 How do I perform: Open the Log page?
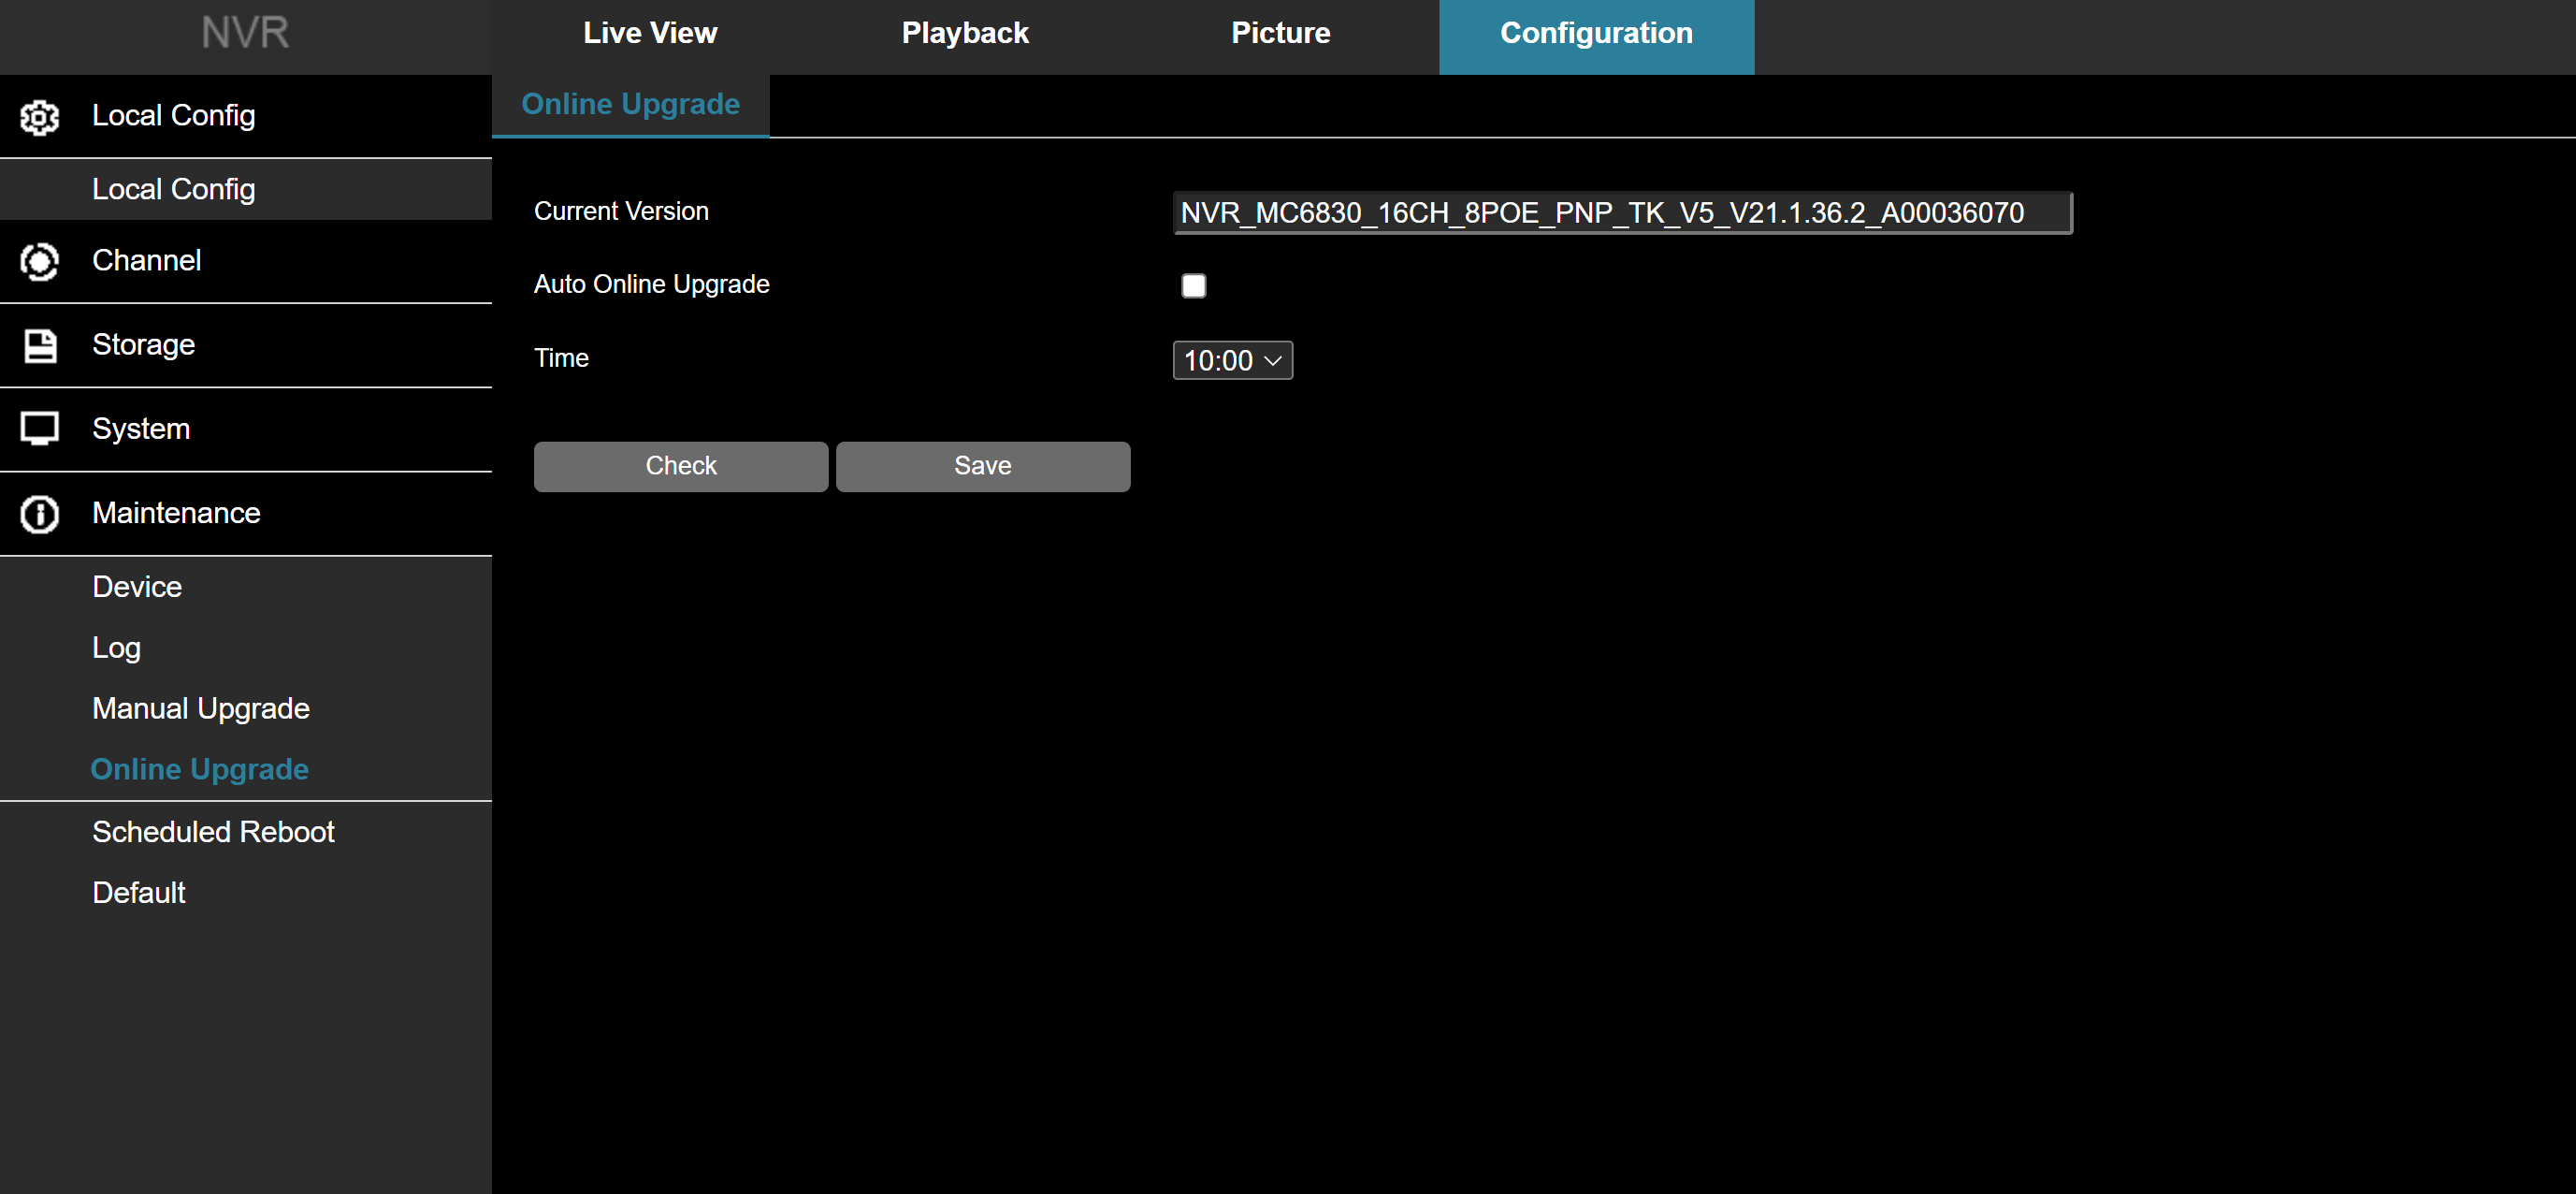[x=246, y=648]
